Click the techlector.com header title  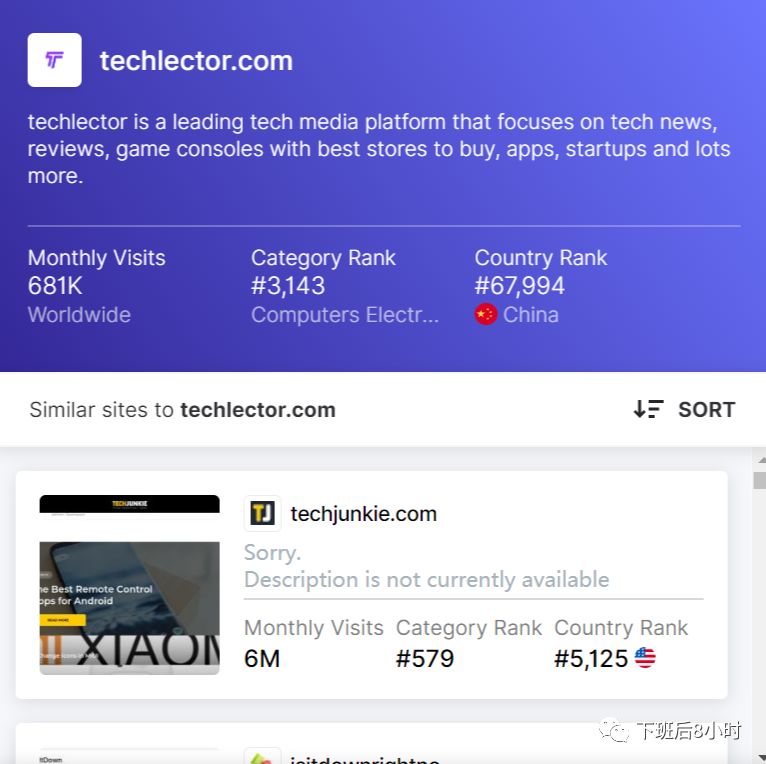pos(196,61)
